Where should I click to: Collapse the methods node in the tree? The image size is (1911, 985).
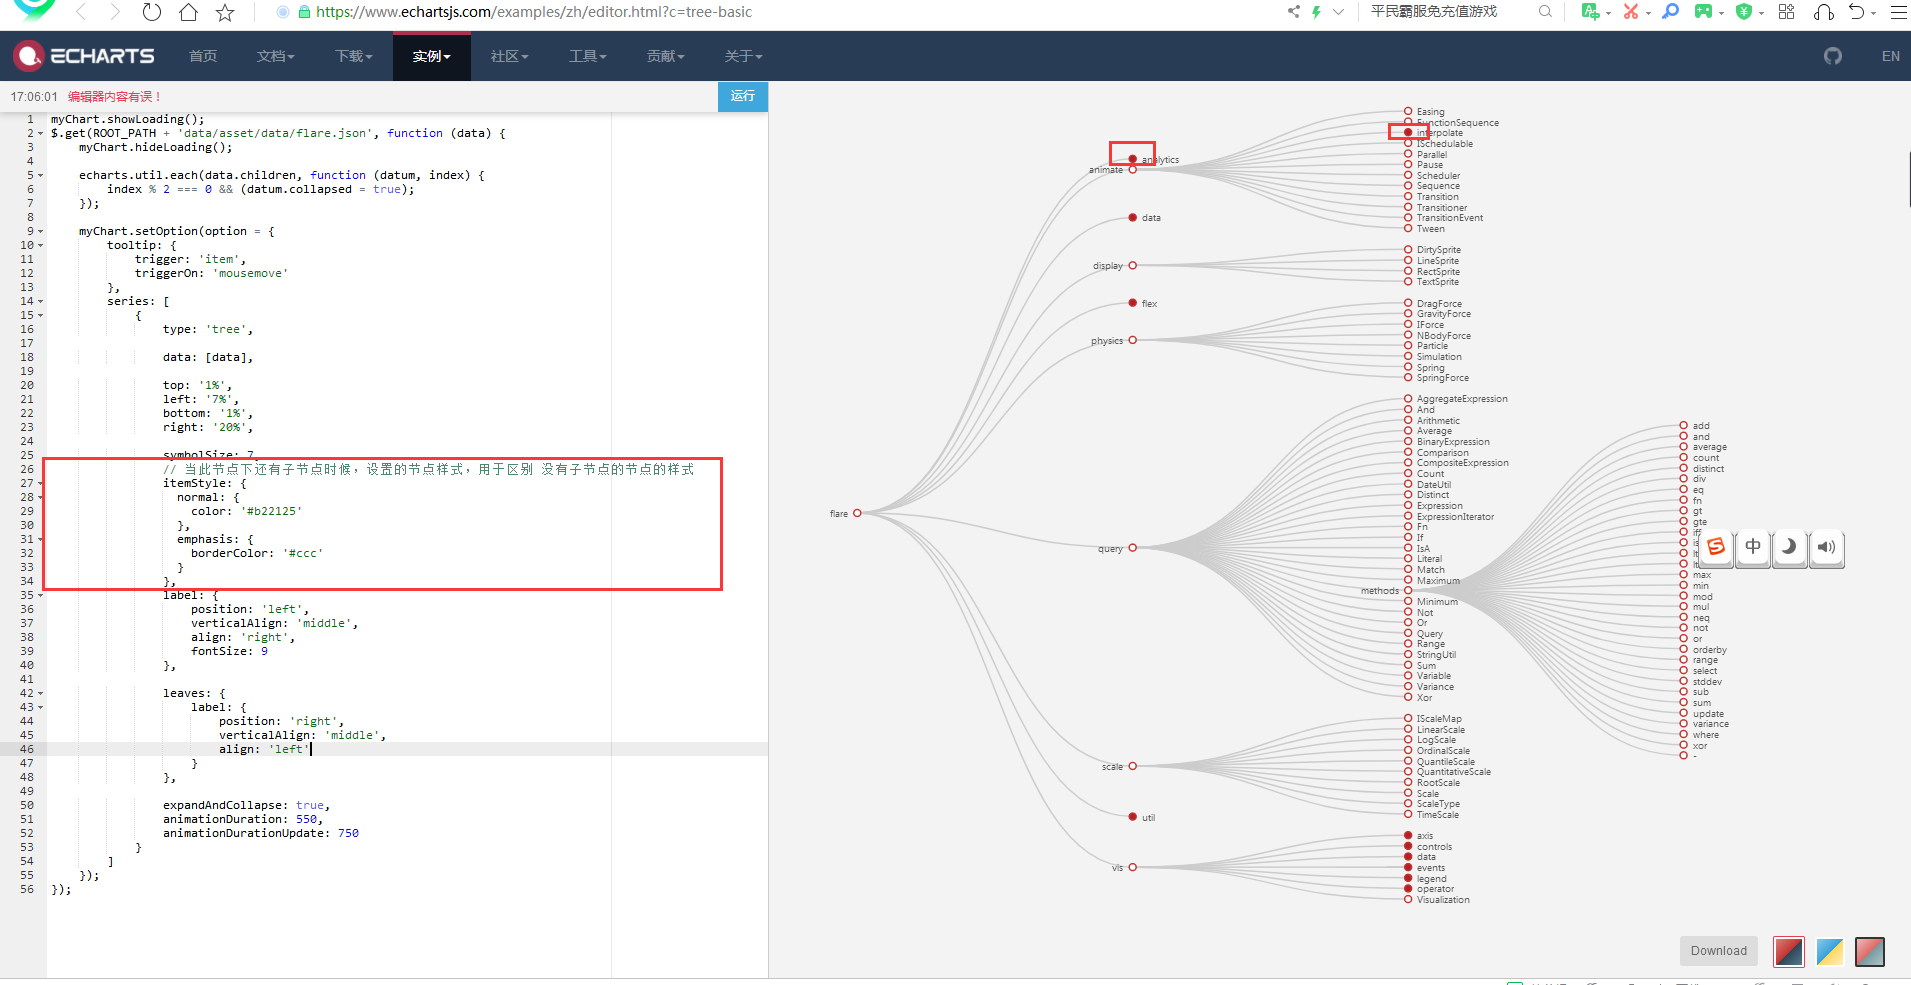(x=1408, y=590)
